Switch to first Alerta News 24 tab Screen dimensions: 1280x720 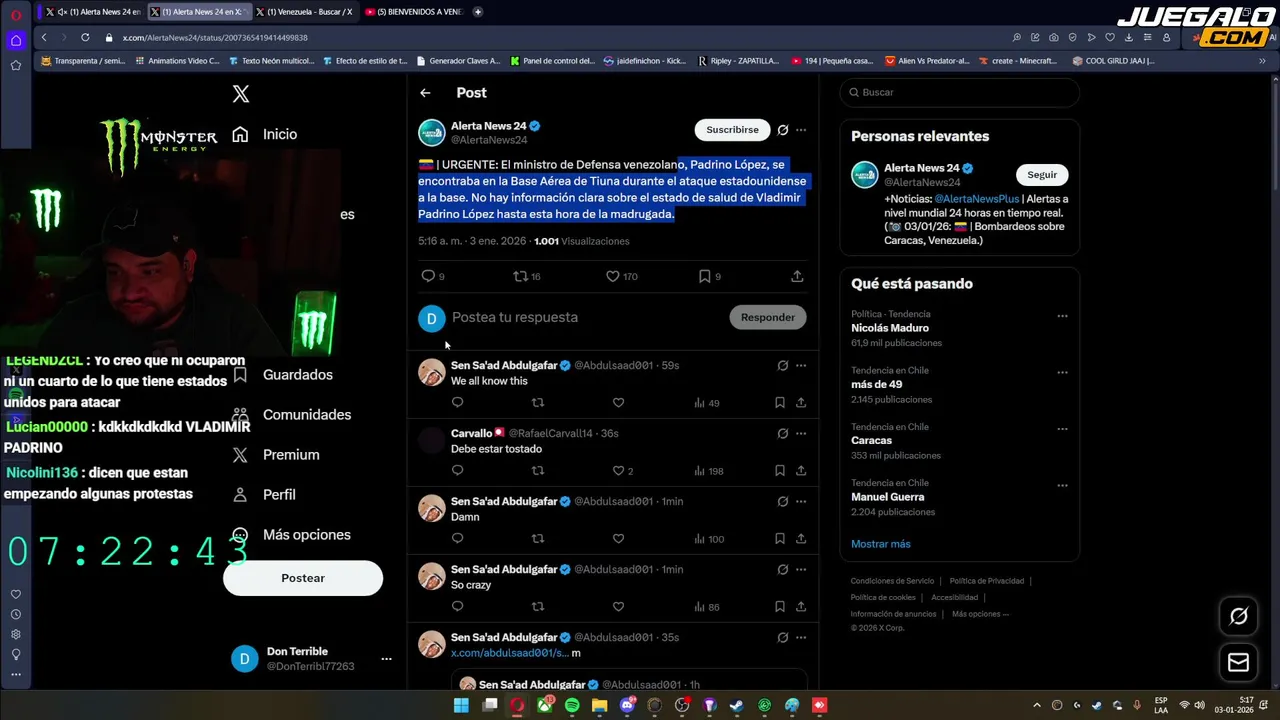click(x=92, y=12)
